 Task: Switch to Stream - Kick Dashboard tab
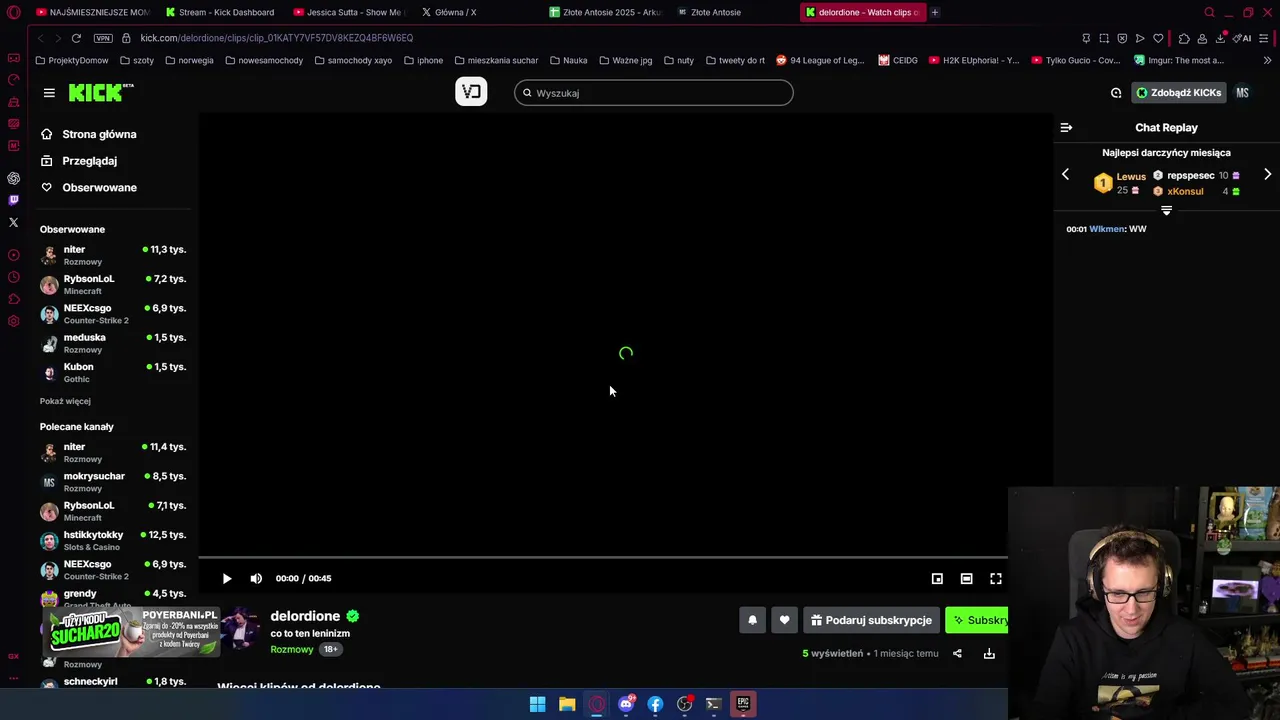point(220,12)
